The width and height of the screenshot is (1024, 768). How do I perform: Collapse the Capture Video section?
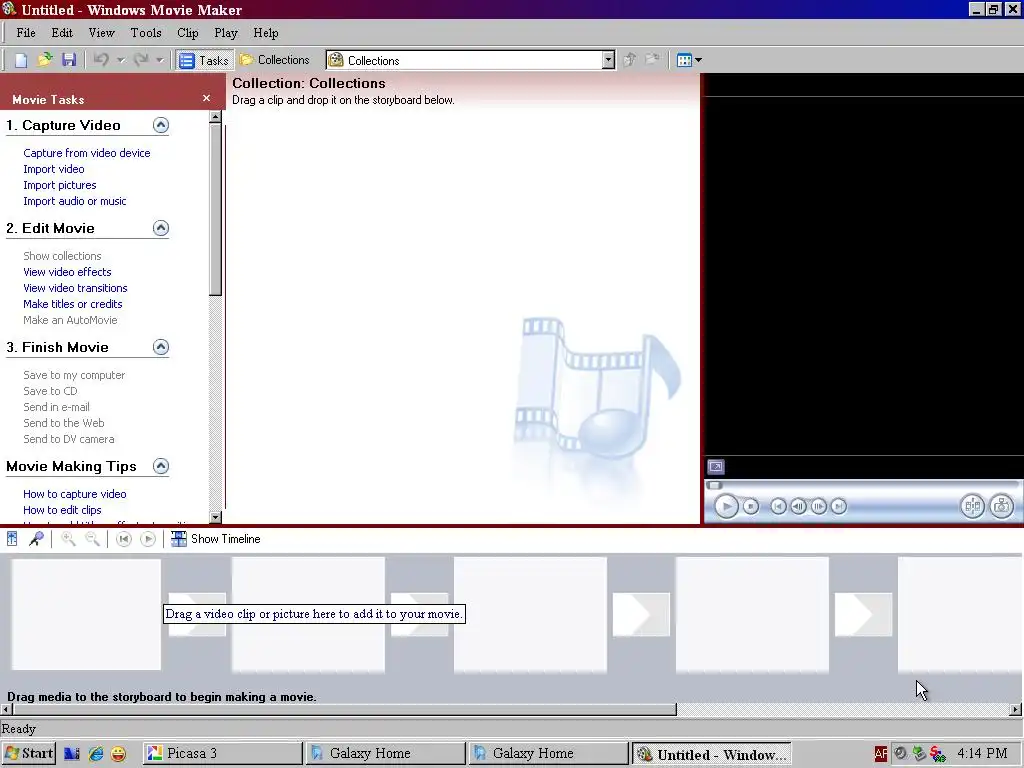[161, 125]
